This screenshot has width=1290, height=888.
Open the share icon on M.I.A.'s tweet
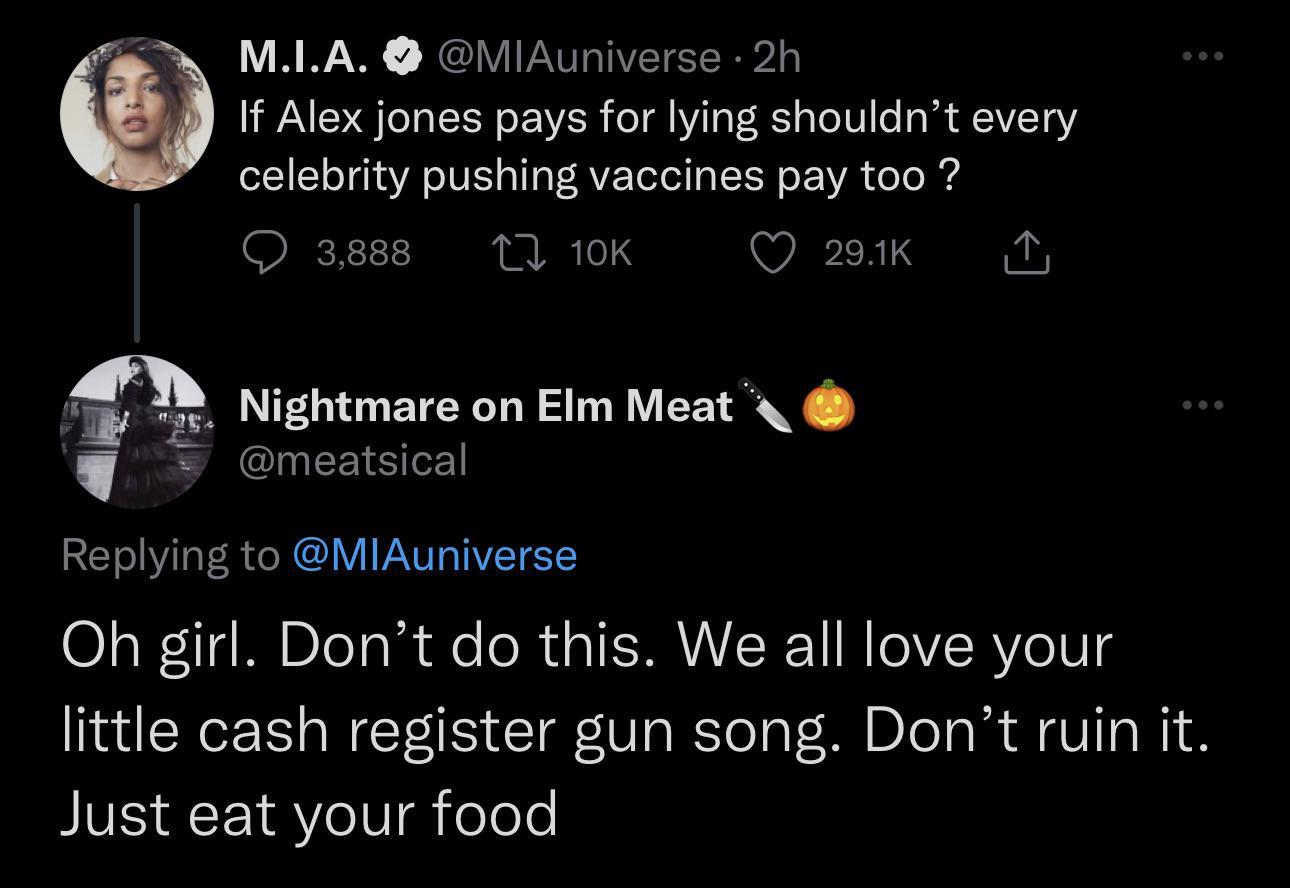1028,252
